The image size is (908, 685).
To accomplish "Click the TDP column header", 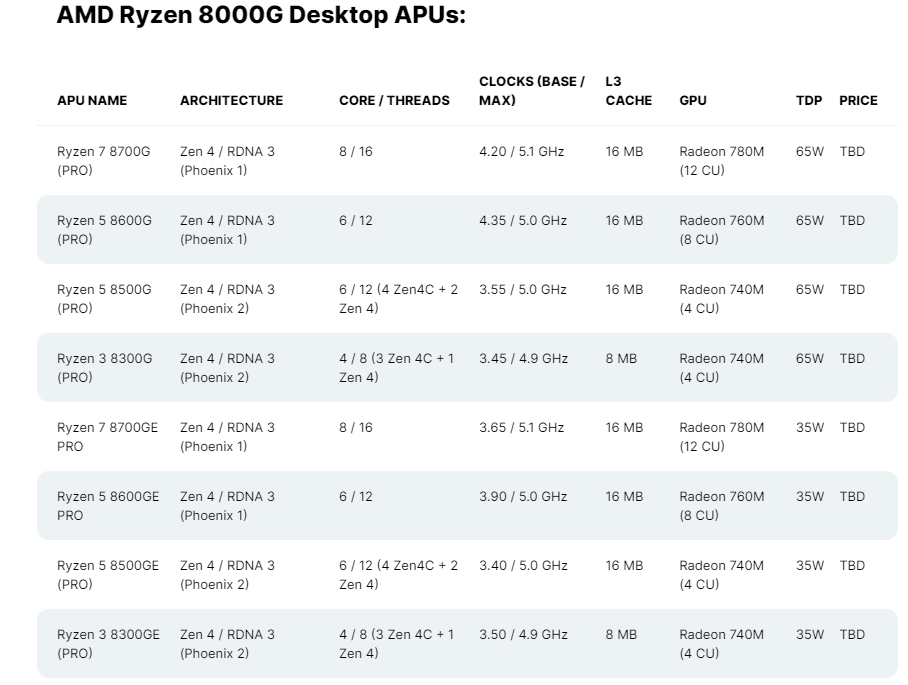I will (x=809, y=100).
